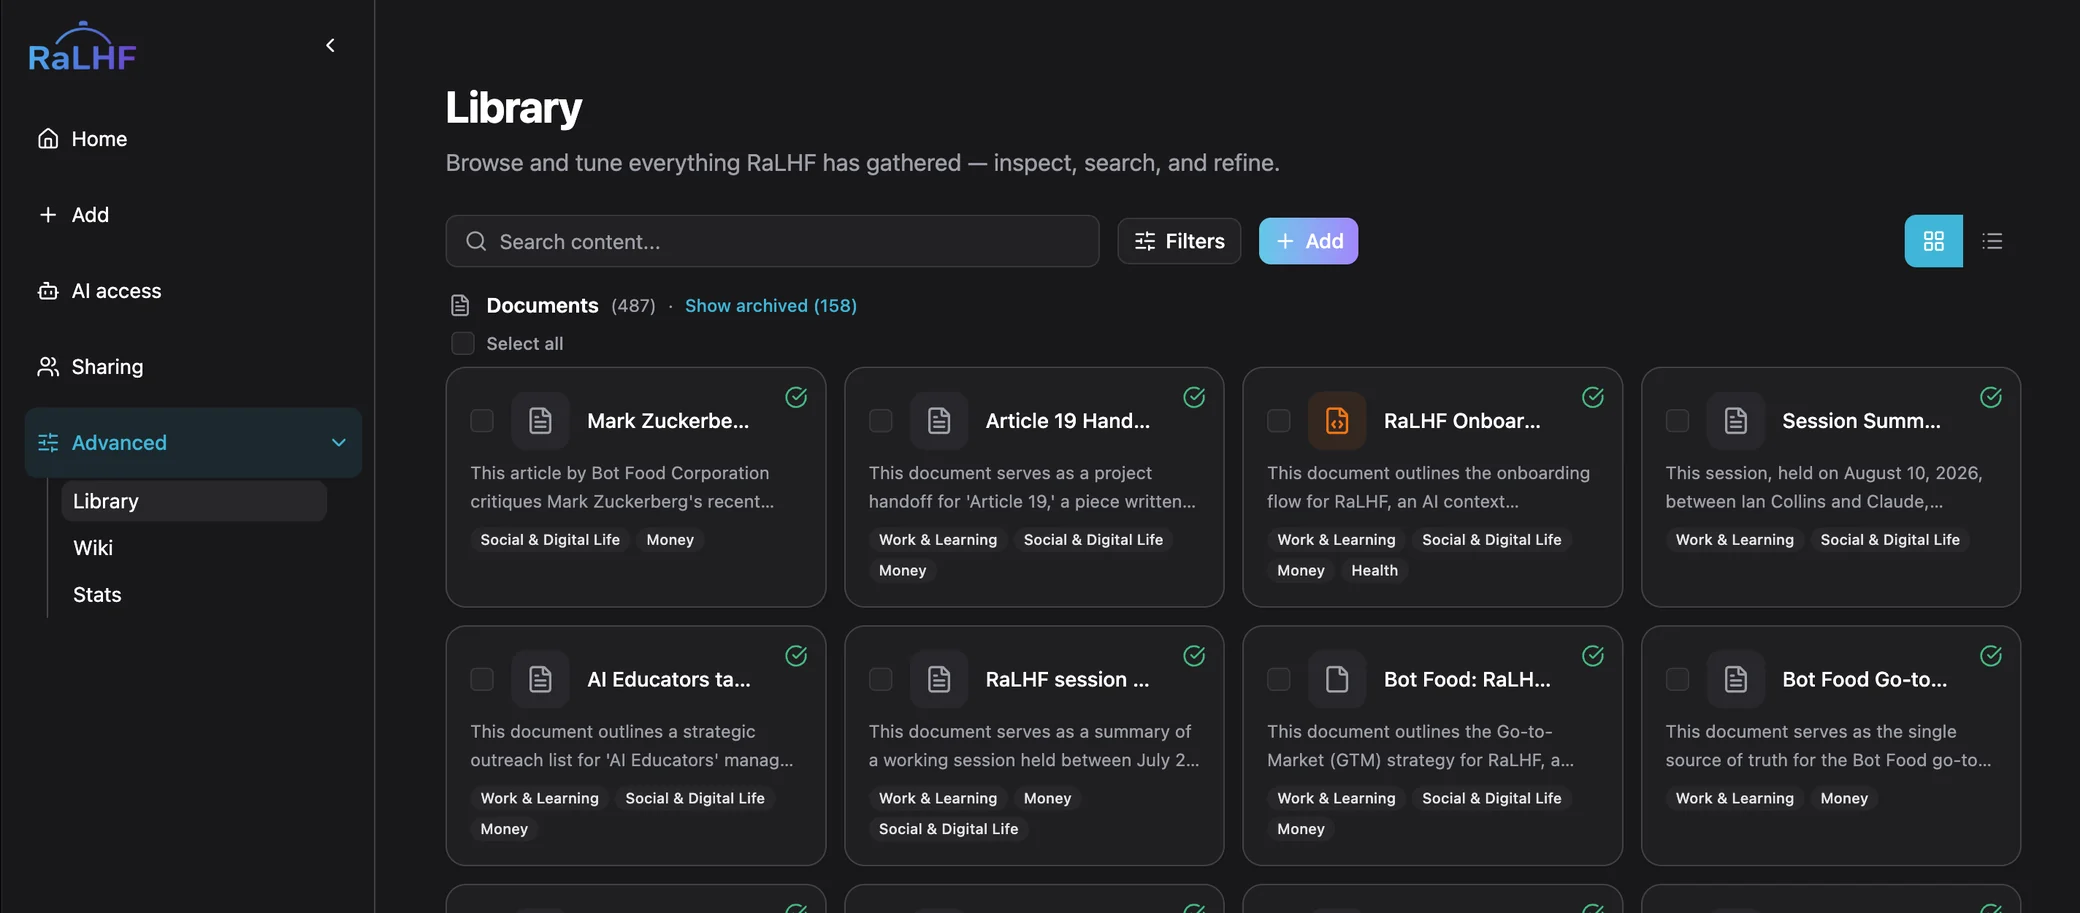Viewport: 2080px width, 913px height.
Task: Open the Mark Zuckerbe... document title
Action: pyautogui.click(x=668, y=421)
